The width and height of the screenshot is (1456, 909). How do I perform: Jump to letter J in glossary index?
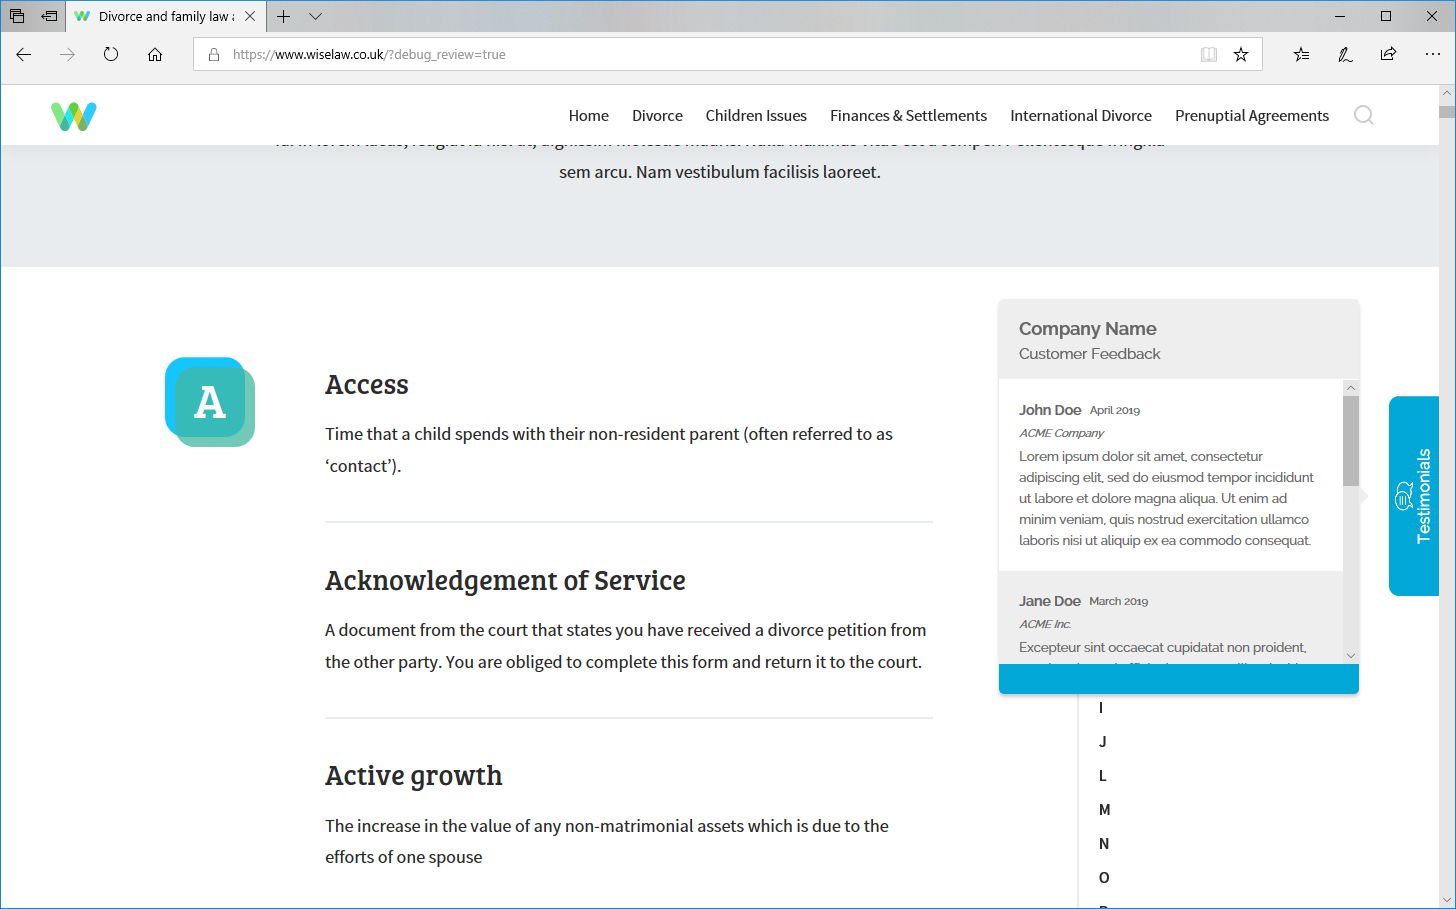pyautogui.click(x=1103, y=742)
